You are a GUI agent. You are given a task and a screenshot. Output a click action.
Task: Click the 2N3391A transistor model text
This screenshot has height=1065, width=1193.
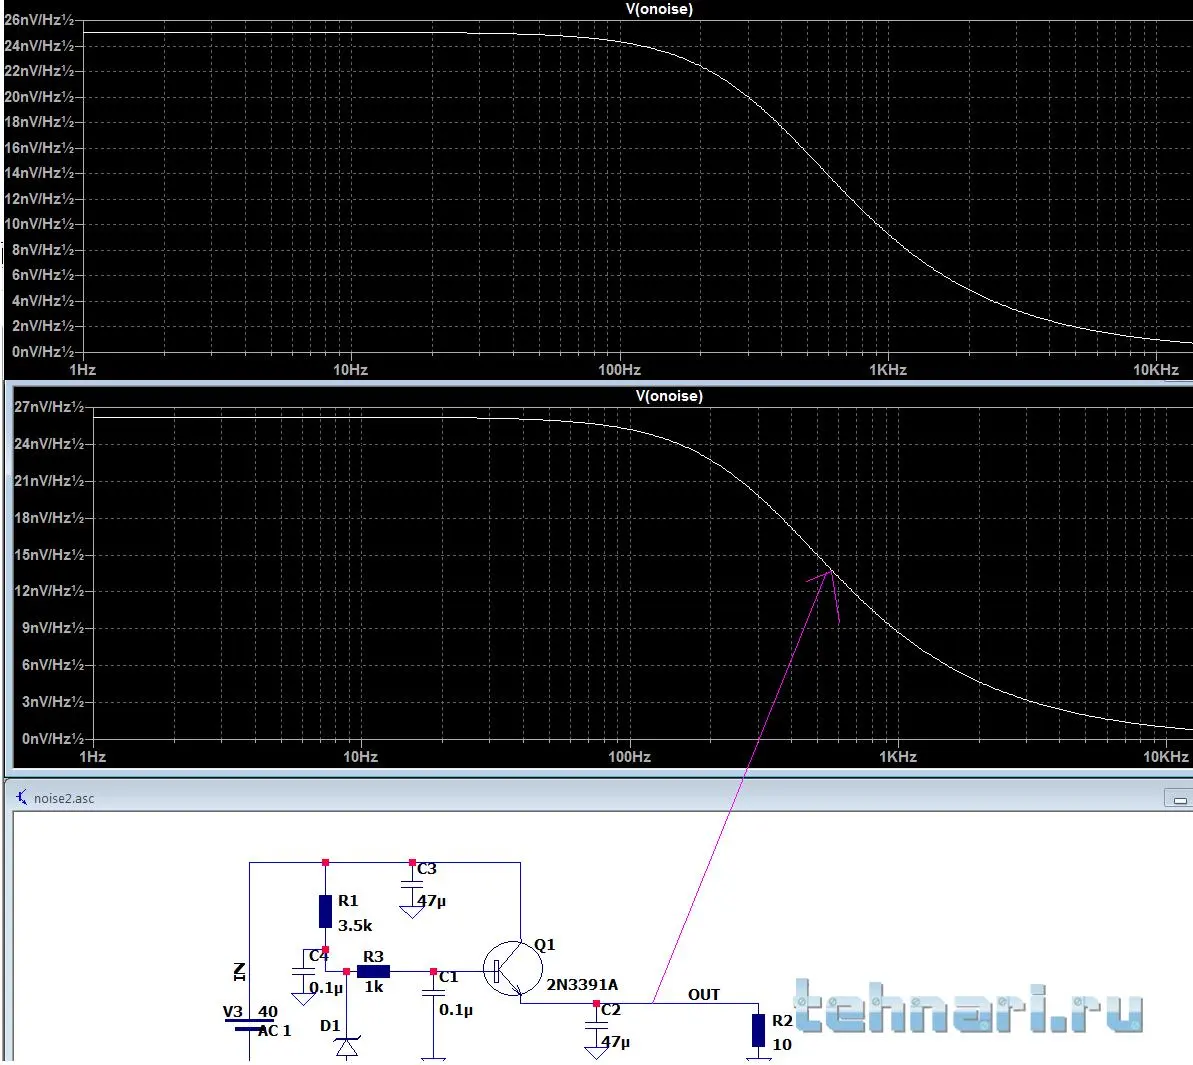click(x=581, y=985)
